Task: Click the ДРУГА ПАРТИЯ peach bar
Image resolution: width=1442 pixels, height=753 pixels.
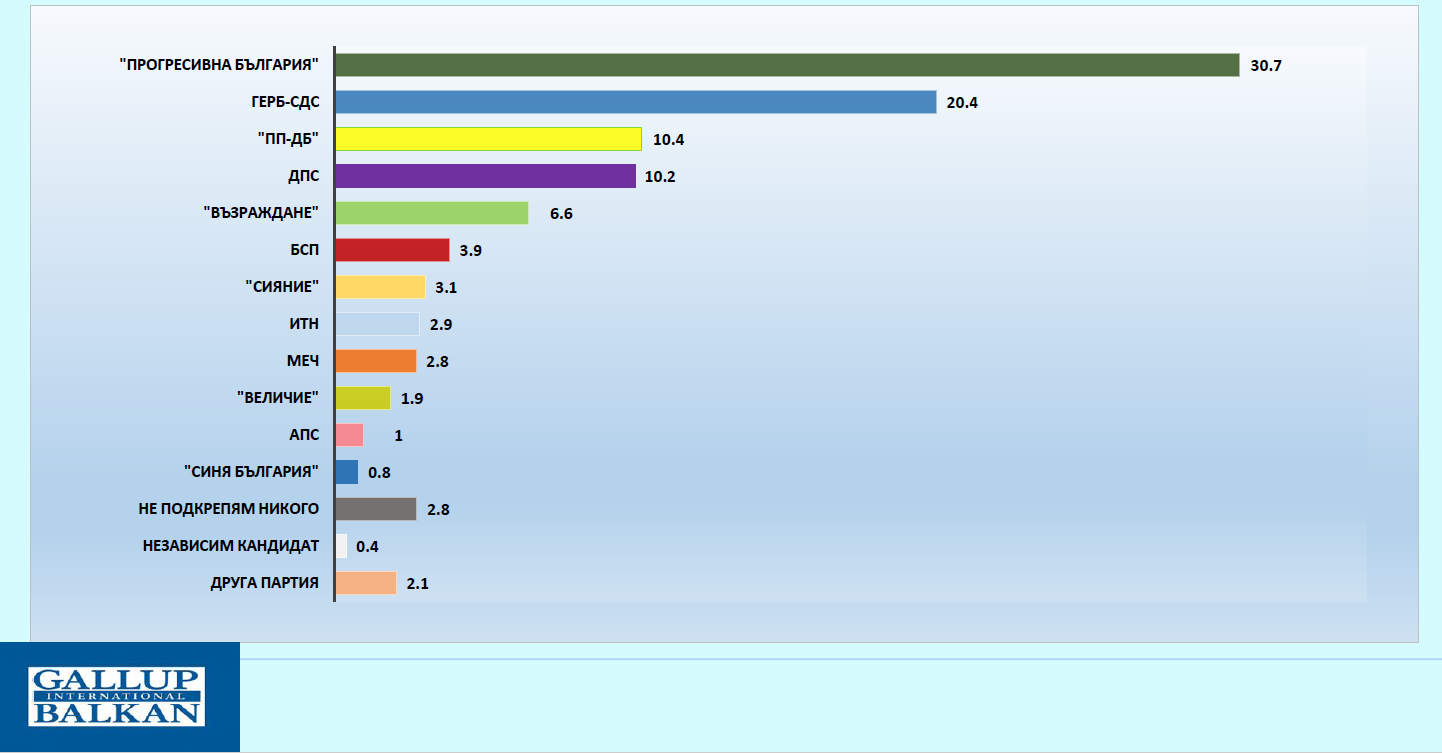Action: pyautogui.click(x=366, y=583)
